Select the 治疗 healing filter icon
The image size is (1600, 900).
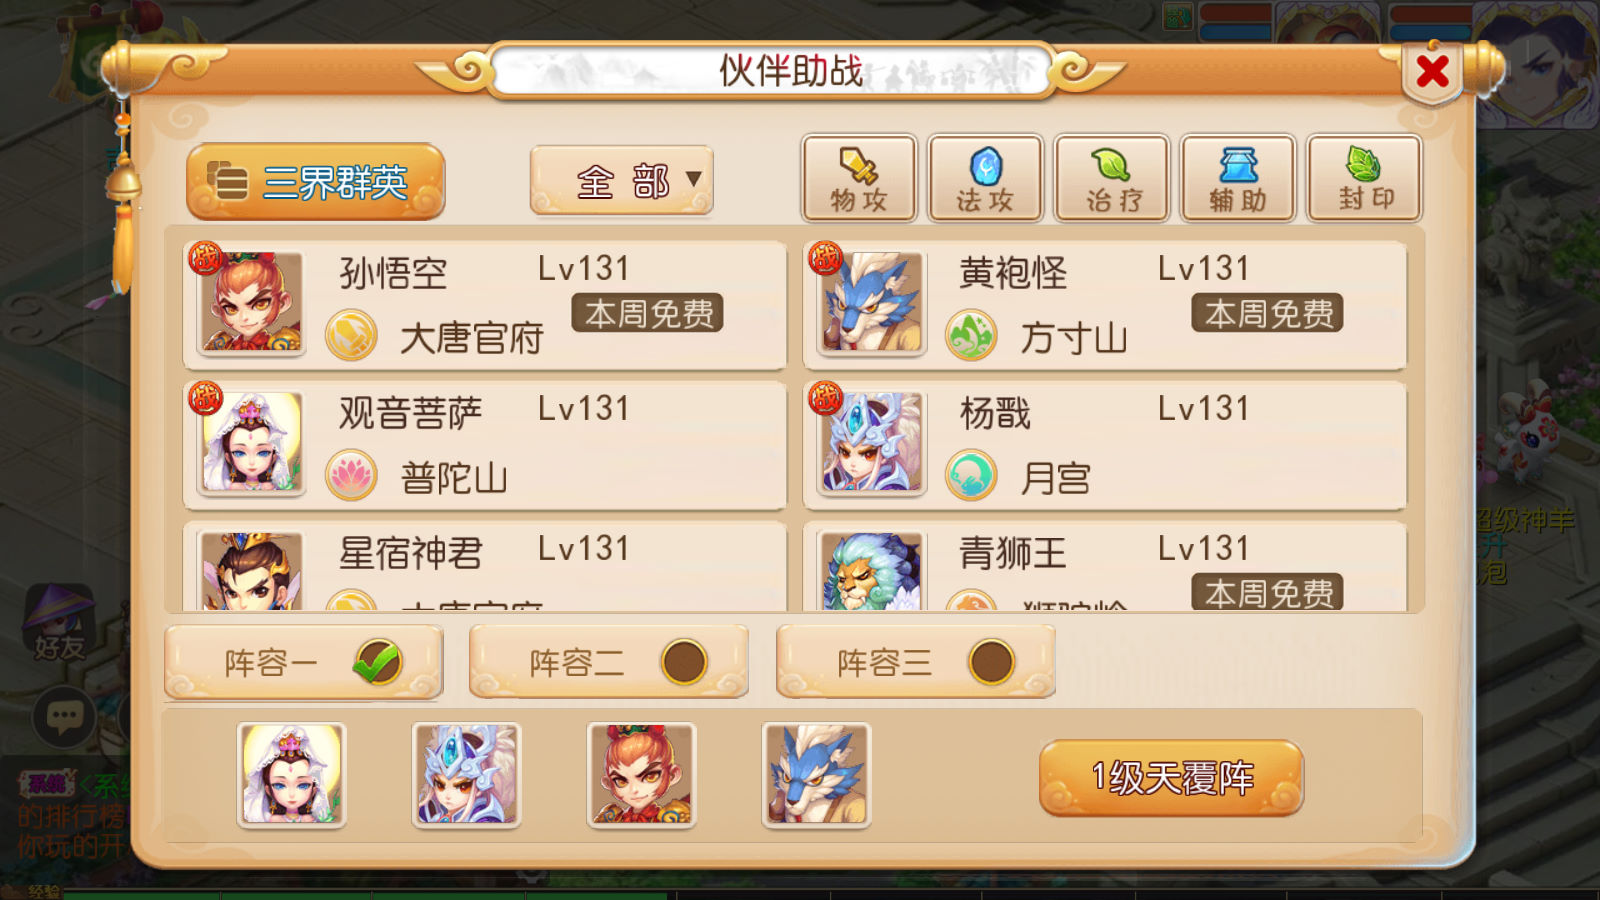click(x=1112, y=178)
